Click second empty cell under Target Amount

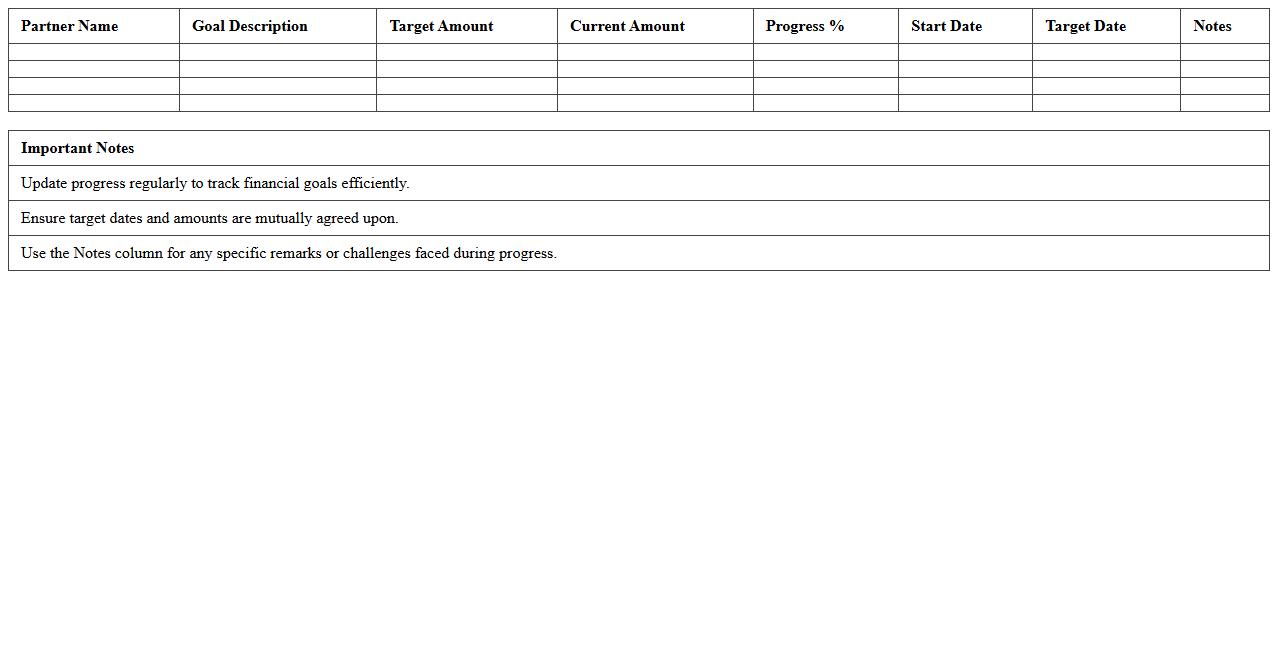pyautogui.click(x=466, y=69)
